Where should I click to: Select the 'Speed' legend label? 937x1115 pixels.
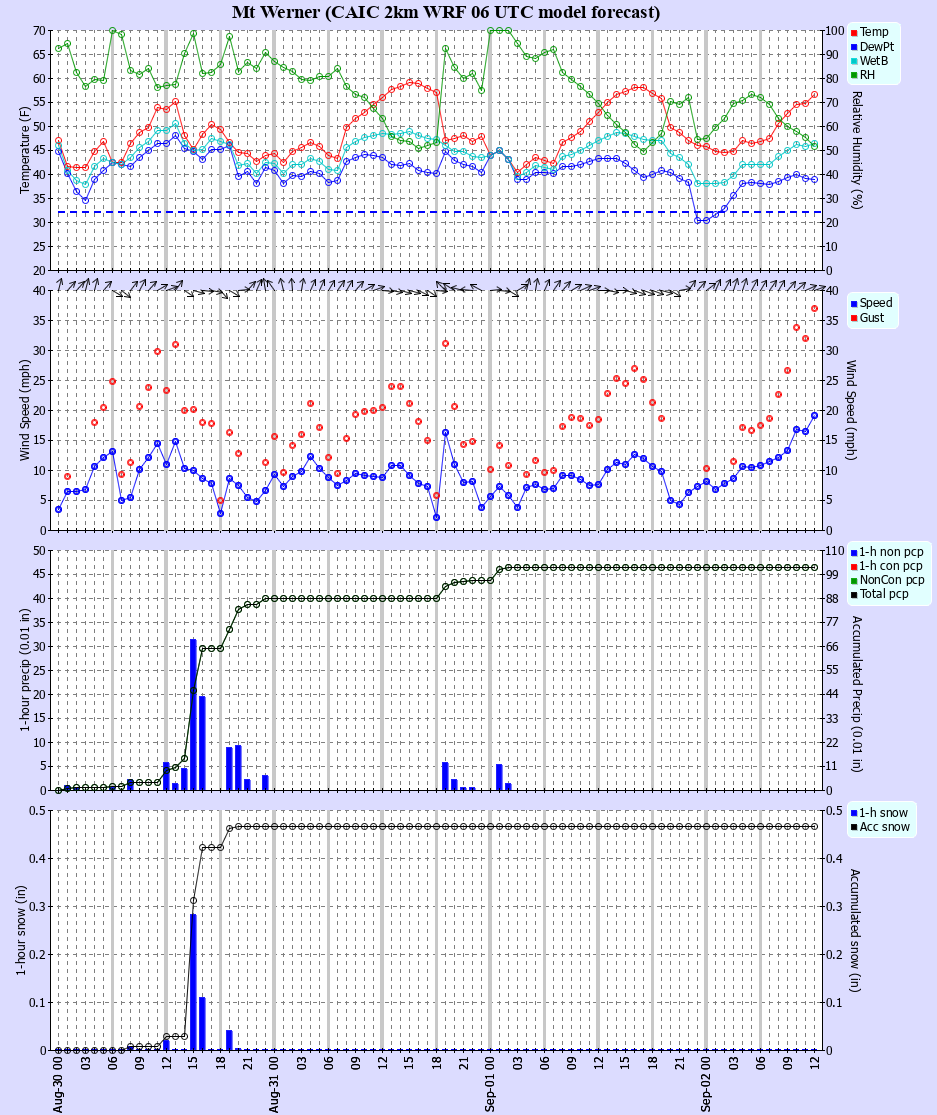tap(876, 303)
